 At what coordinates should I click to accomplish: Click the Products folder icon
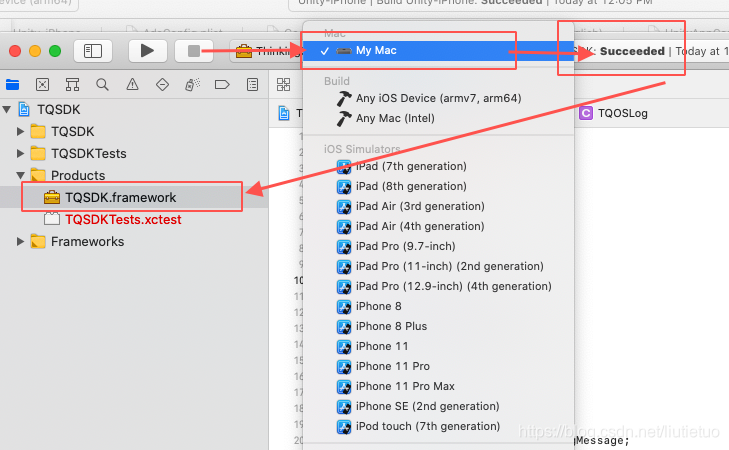(38, 175)
